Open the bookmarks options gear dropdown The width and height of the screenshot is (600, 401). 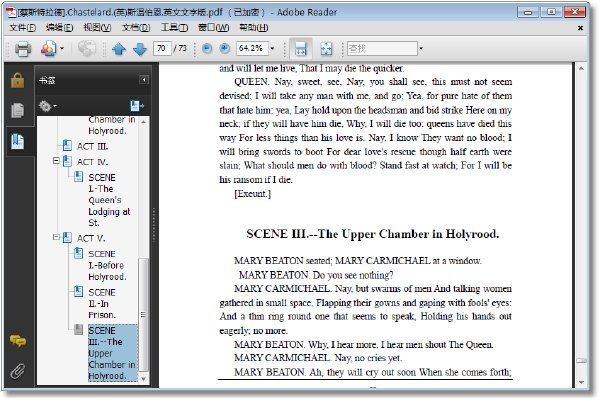(x=47, y=106)
